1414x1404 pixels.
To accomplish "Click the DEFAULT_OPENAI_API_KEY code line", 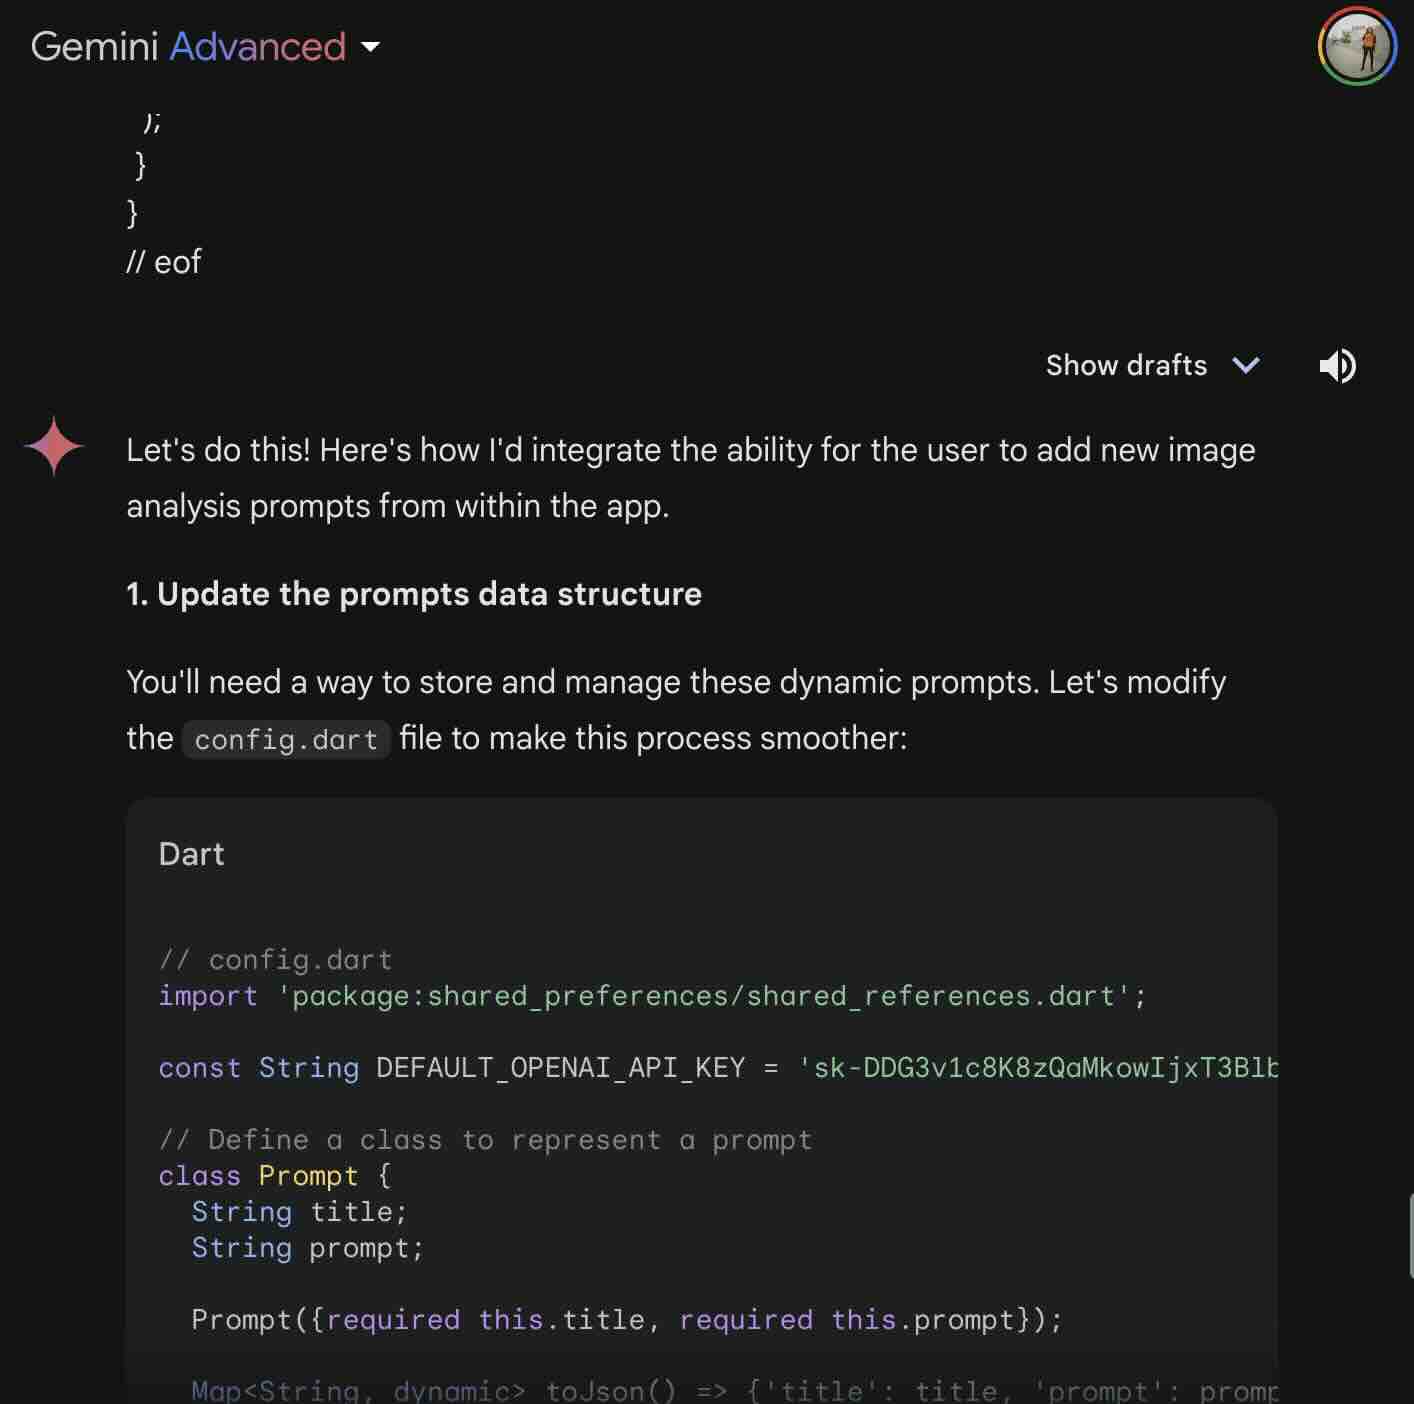I will [718, 1068].
